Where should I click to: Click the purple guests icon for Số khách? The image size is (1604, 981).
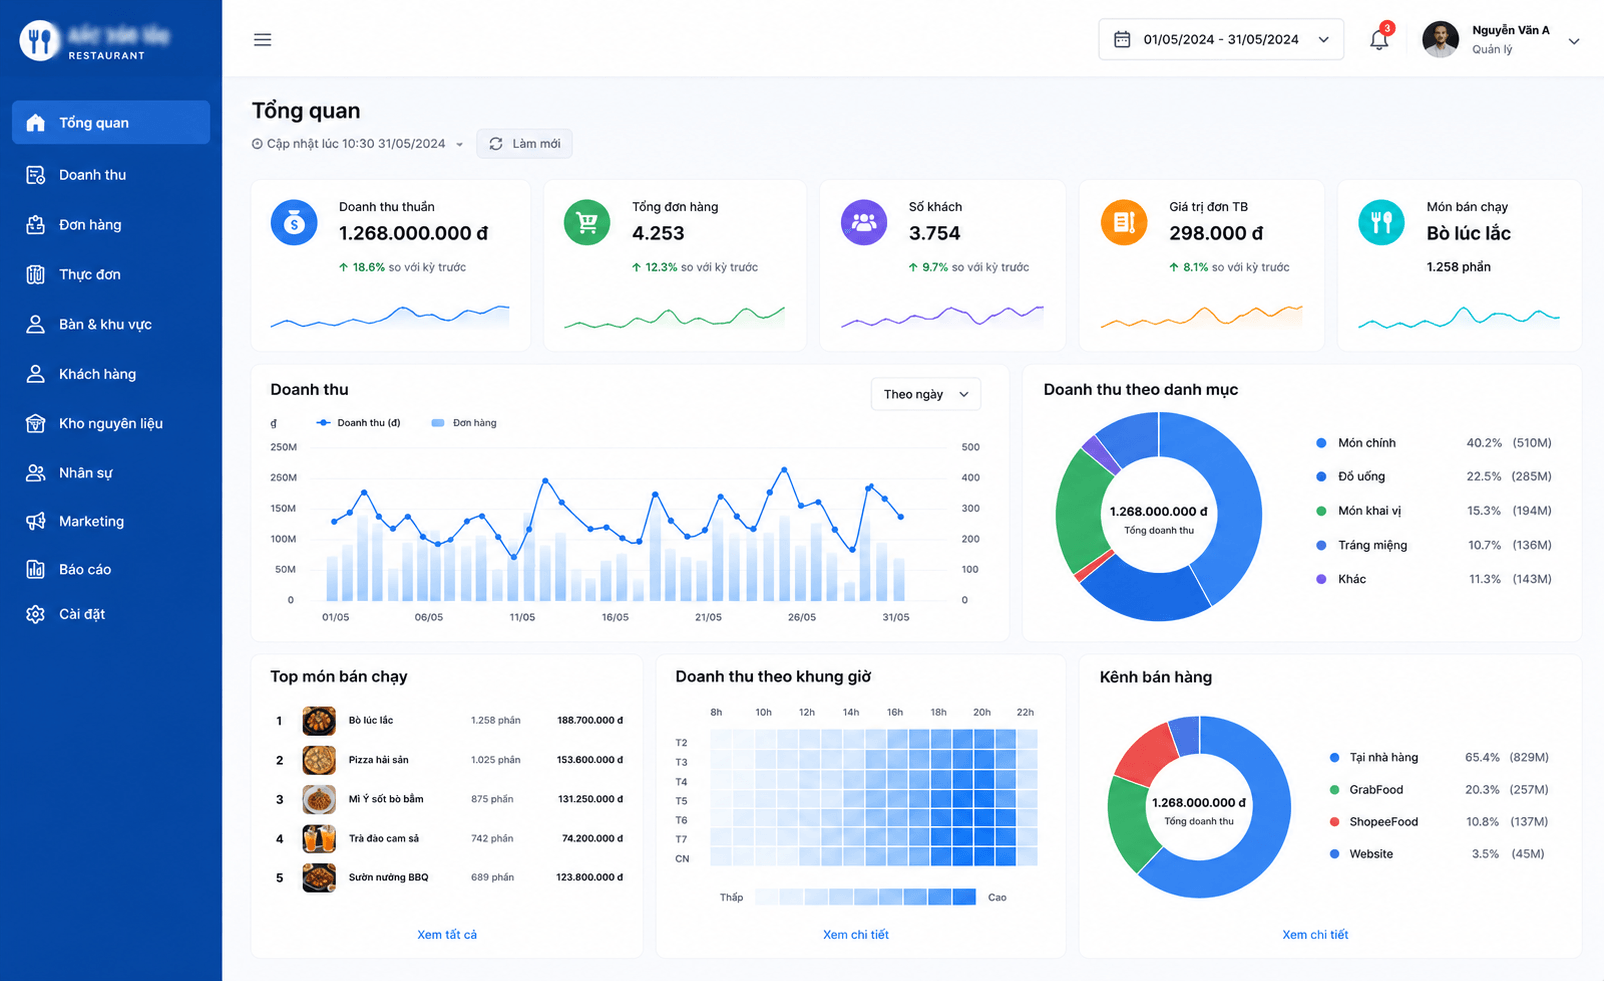pos(864,222)
